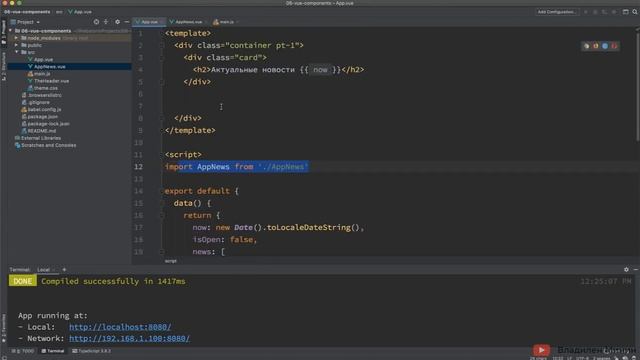
Task: Expand Scratches and Consoles node
Action: [x=45, y=145]
